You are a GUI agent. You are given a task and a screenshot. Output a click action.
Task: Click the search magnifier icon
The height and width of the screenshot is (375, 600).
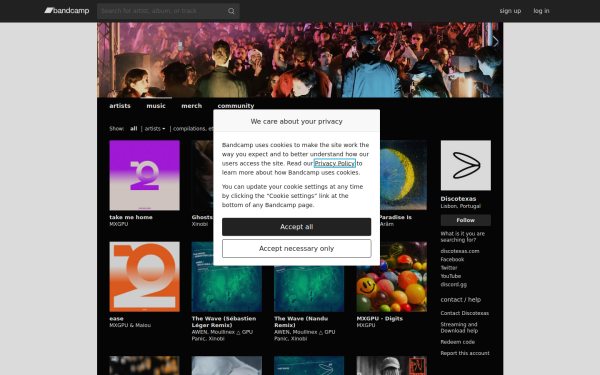(231, 11)
